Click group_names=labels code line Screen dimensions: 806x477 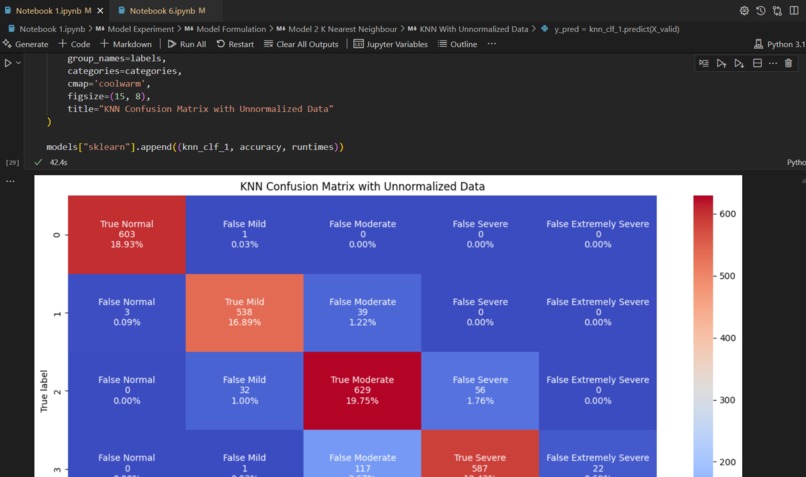117,58
